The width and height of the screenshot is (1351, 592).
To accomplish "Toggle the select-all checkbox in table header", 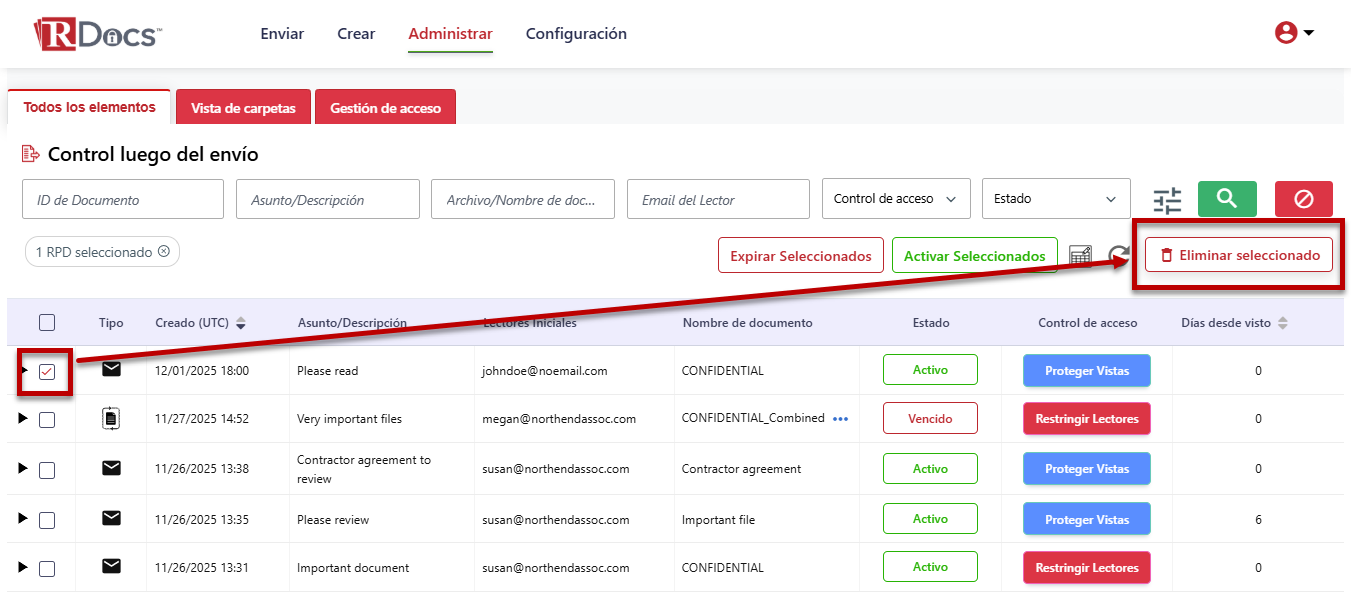I will (47, 322).
